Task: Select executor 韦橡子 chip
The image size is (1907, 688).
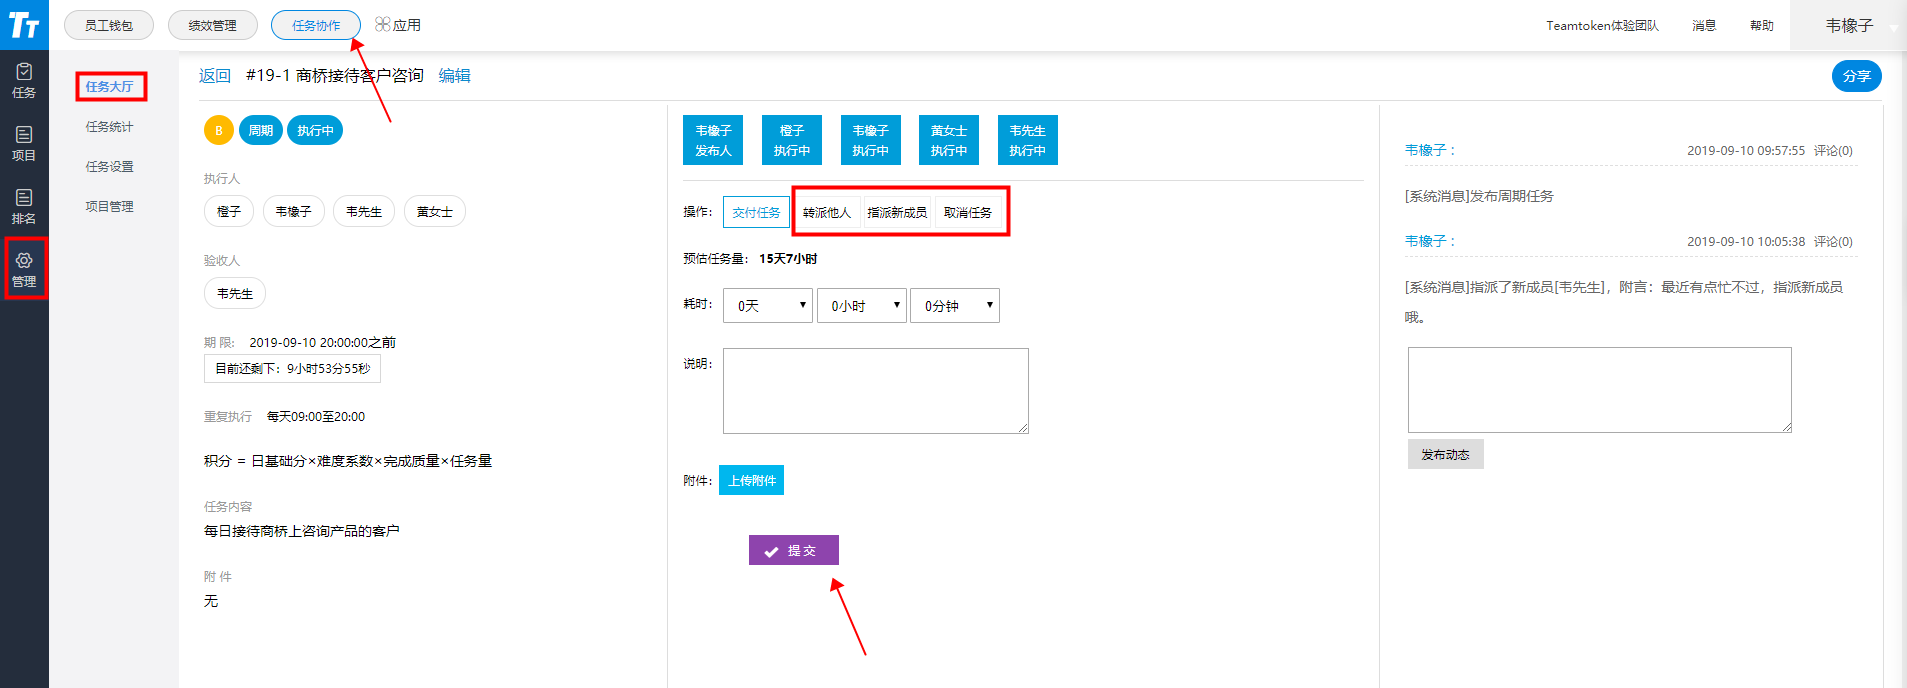Action: (x=294, y=211)
